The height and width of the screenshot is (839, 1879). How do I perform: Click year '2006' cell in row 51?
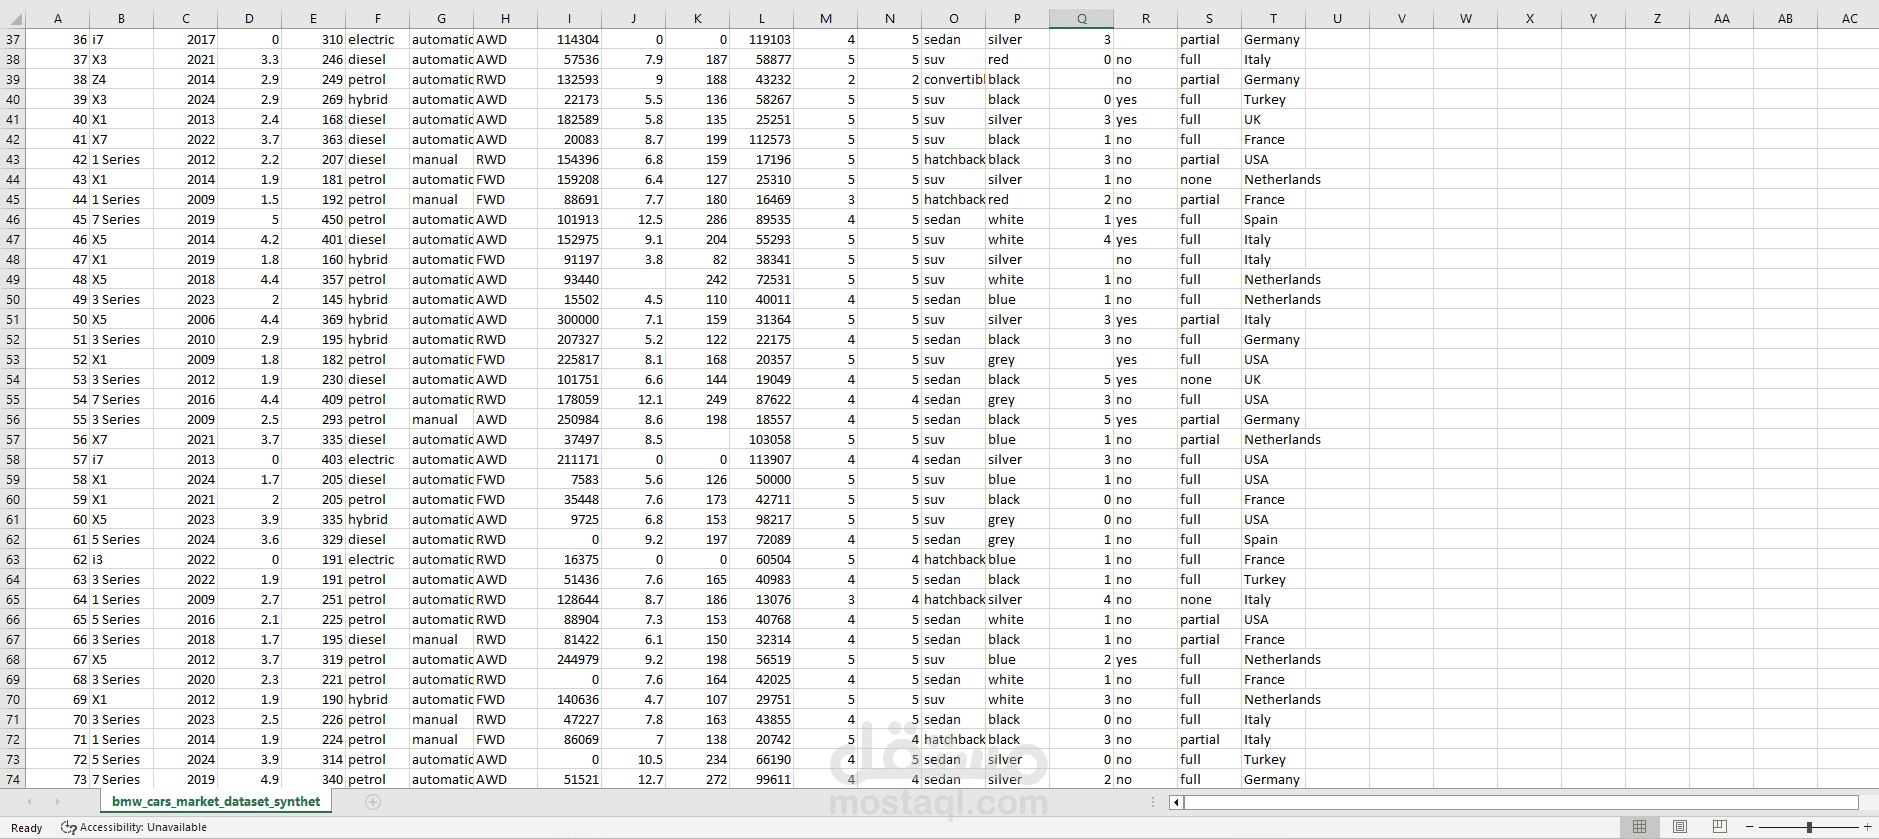[186, 320]
